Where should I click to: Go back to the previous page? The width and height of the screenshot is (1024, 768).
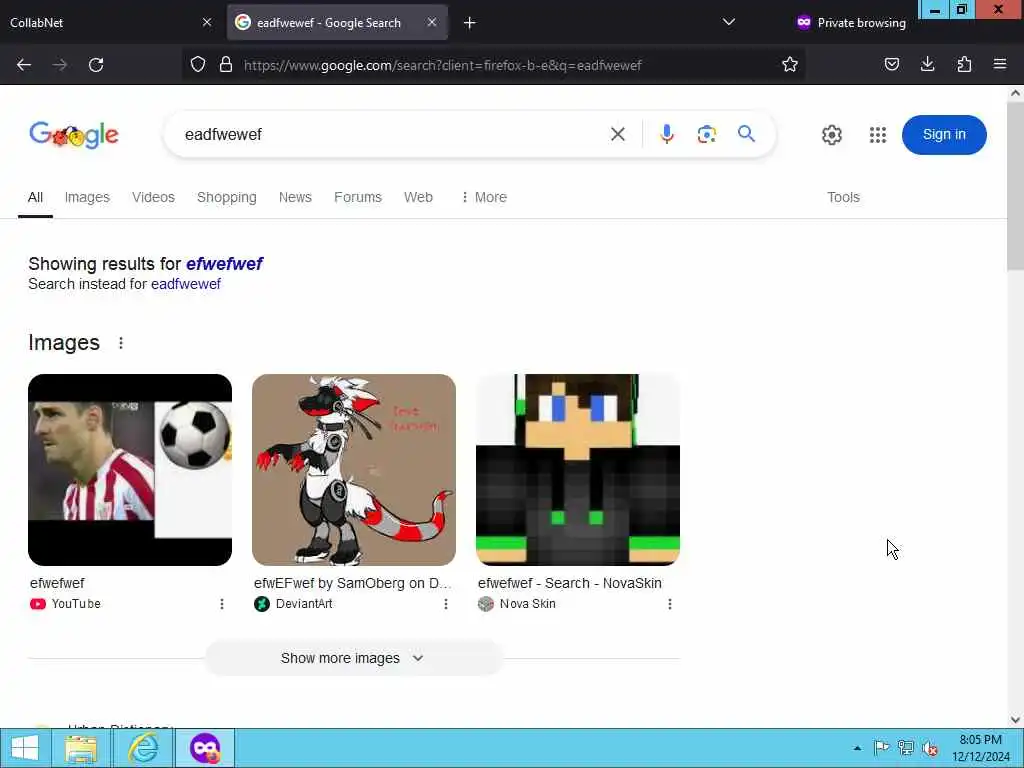[x=24, y=65]
